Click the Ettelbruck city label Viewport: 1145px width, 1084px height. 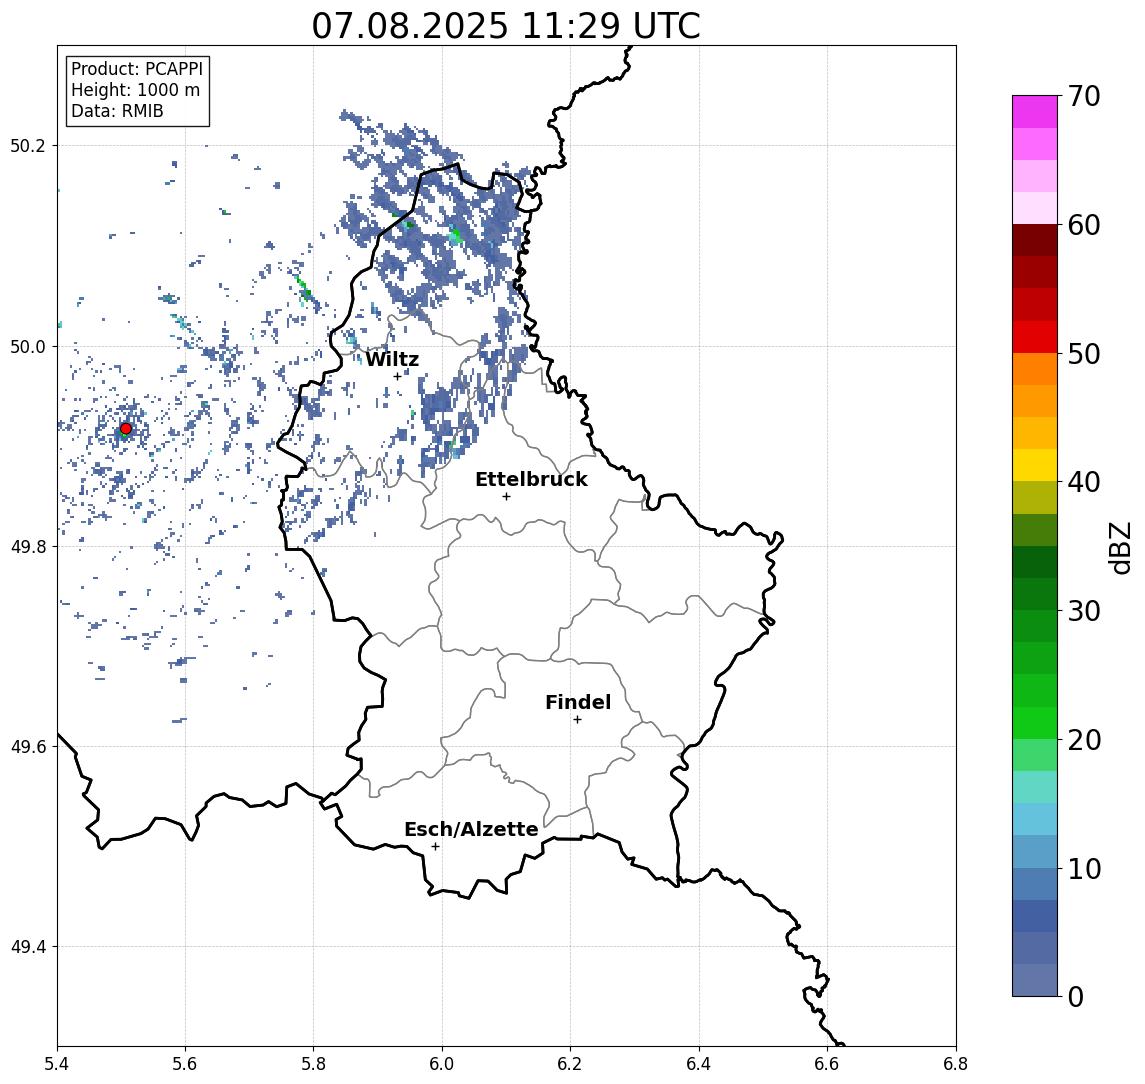coord(531,479)
